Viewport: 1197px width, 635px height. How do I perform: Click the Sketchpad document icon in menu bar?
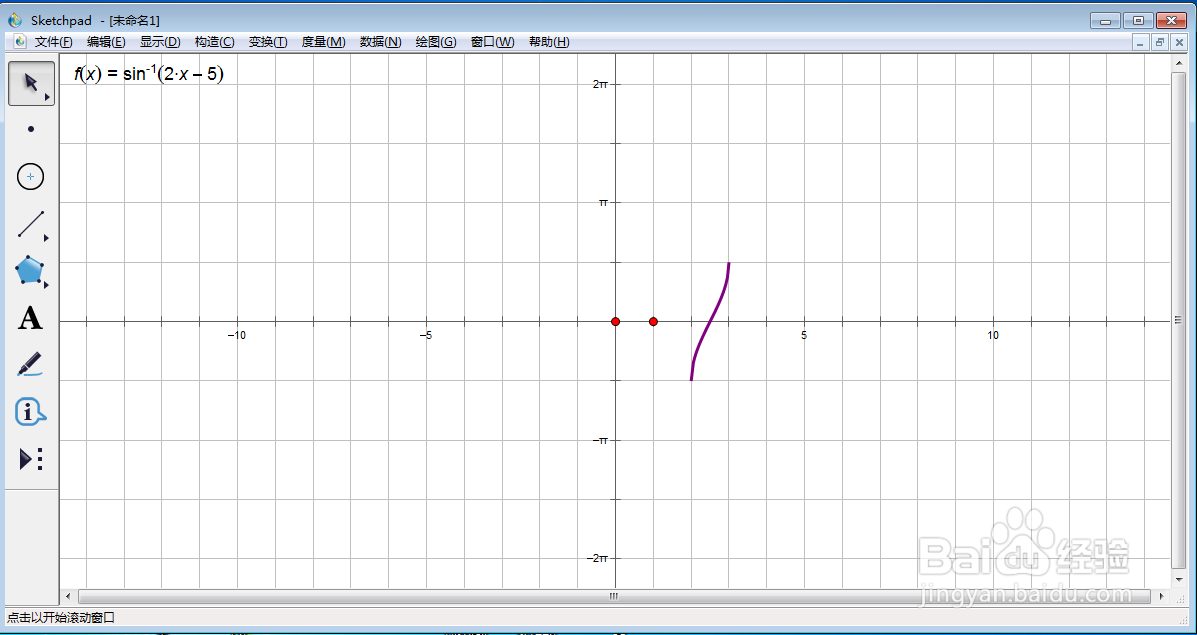tap(20, 42)
